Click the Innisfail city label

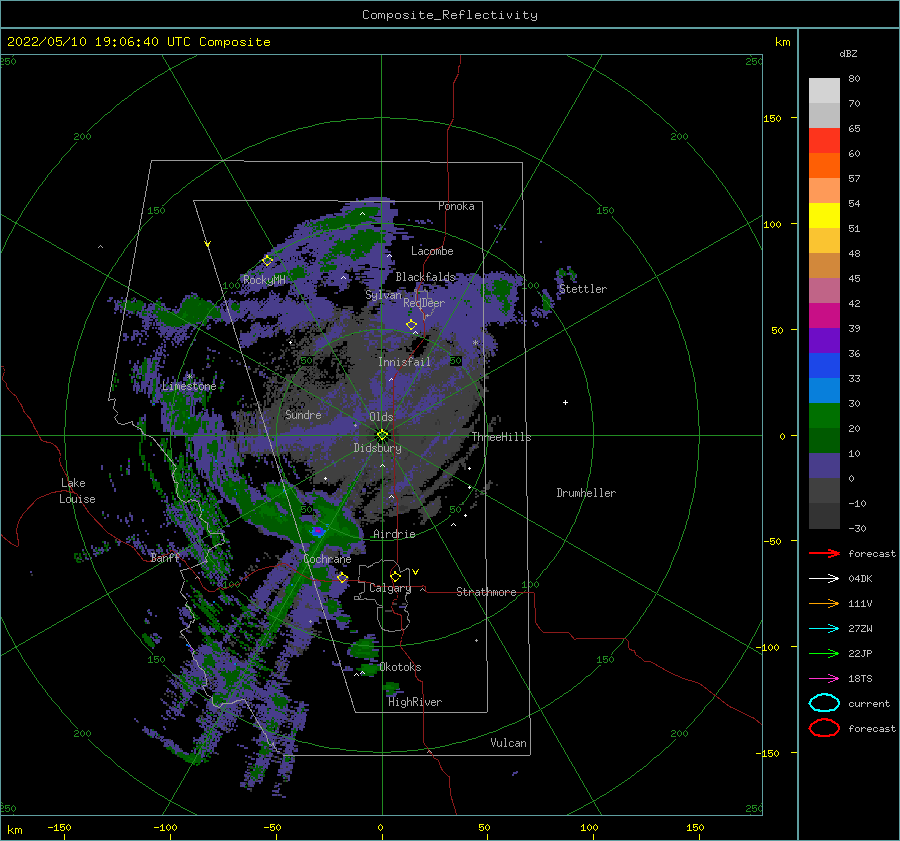[404, 362]
